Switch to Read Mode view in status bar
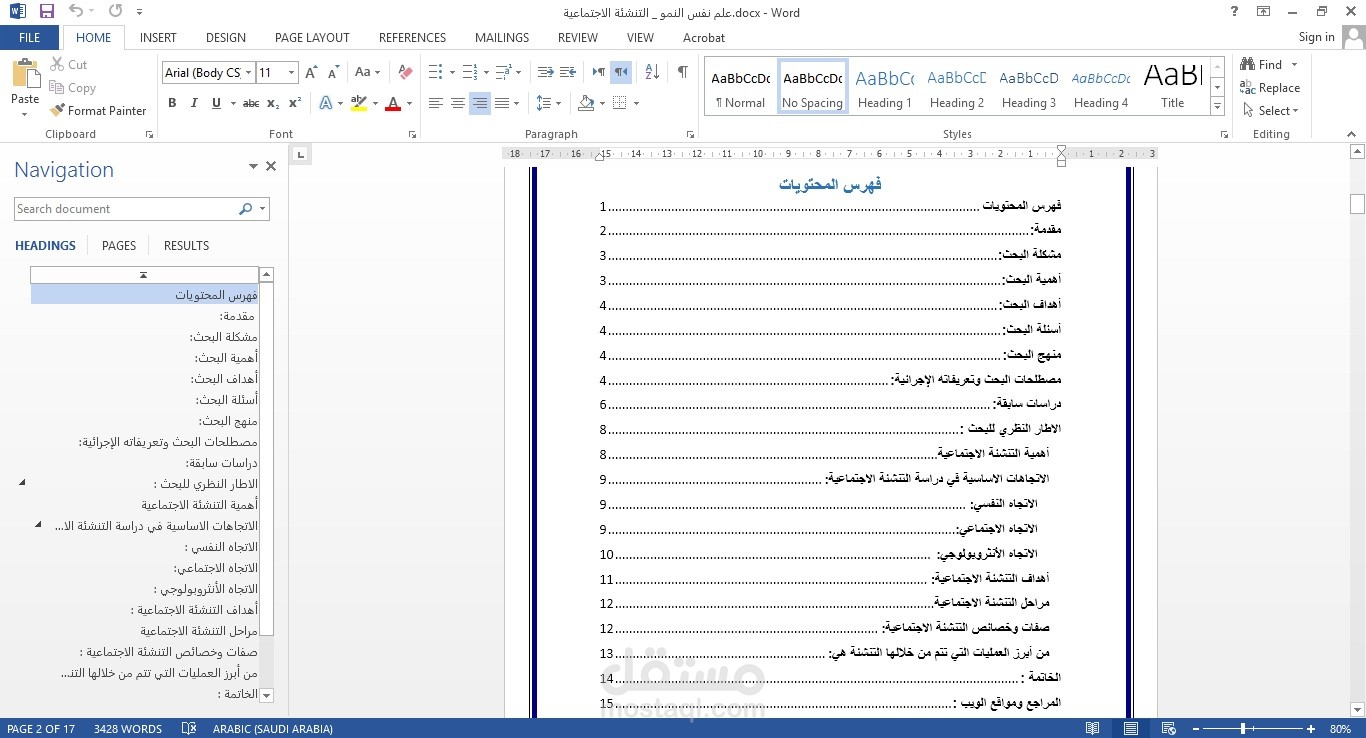Viewport: 1366px width, 738px height. pos(1092,729)
